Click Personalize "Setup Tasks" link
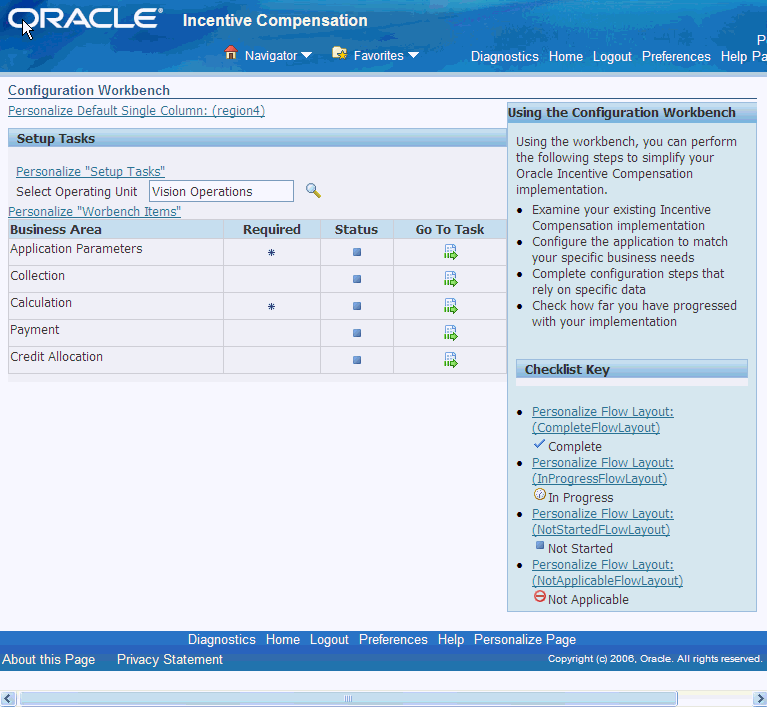 point(90,172)
